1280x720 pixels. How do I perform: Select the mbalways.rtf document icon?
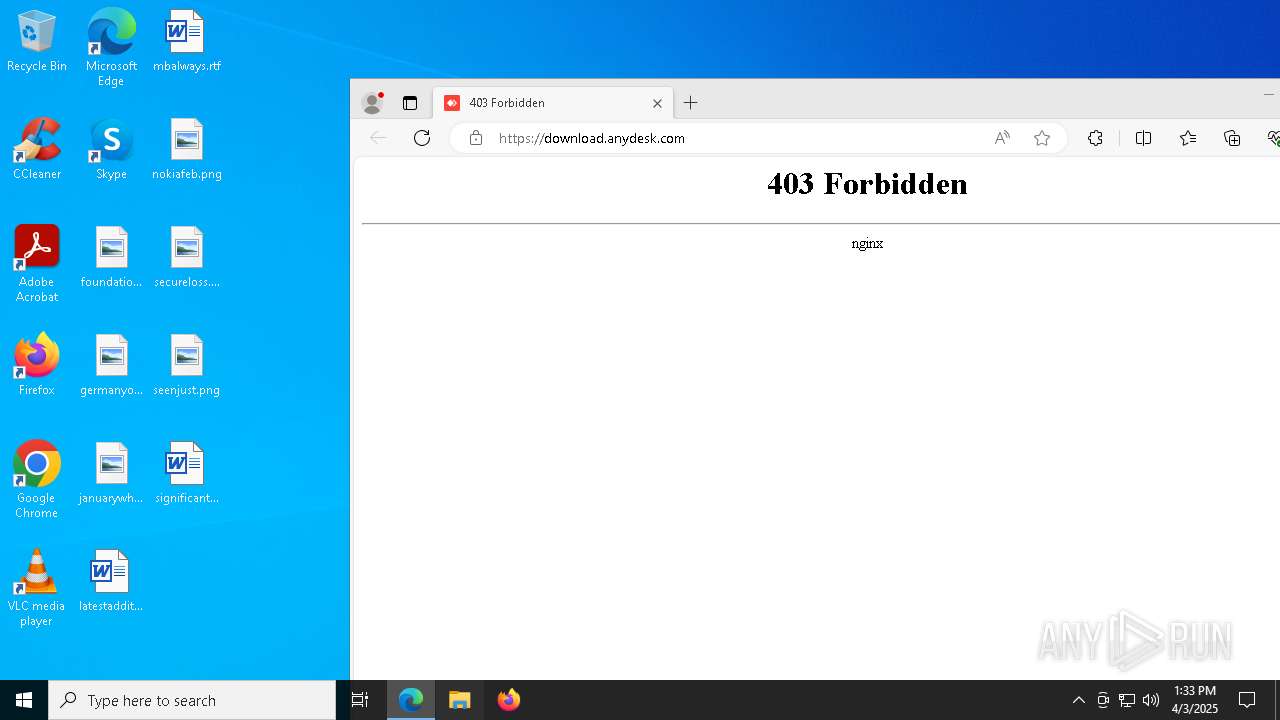[186, 41]
